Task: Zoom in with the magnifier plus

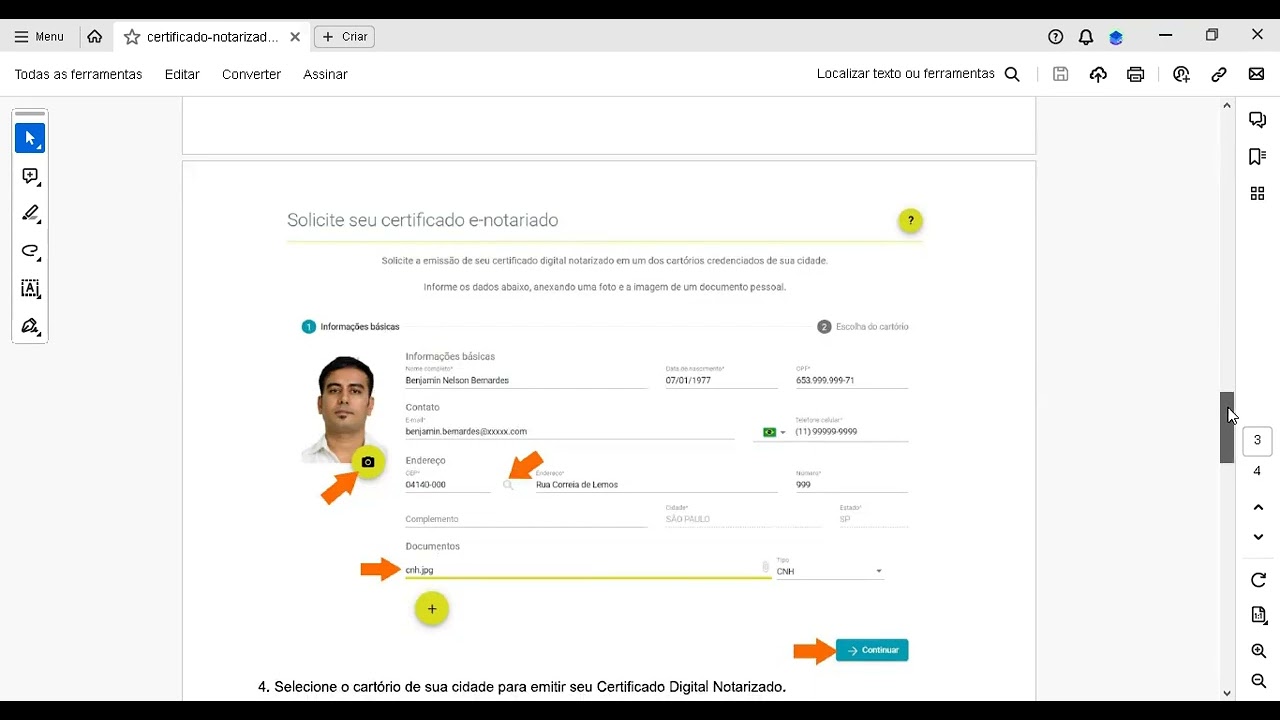Action: point(1258,651)
